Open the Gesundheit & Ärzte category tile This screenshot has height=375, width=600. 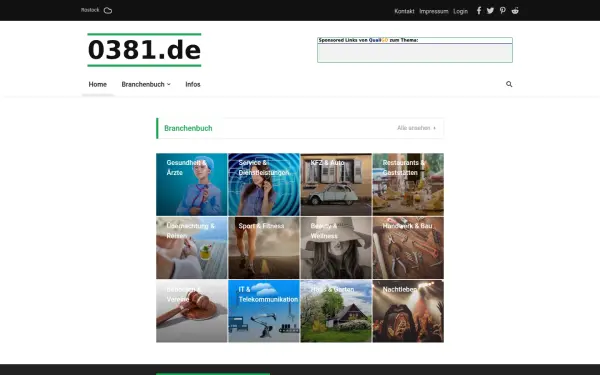tap(192, 184)
